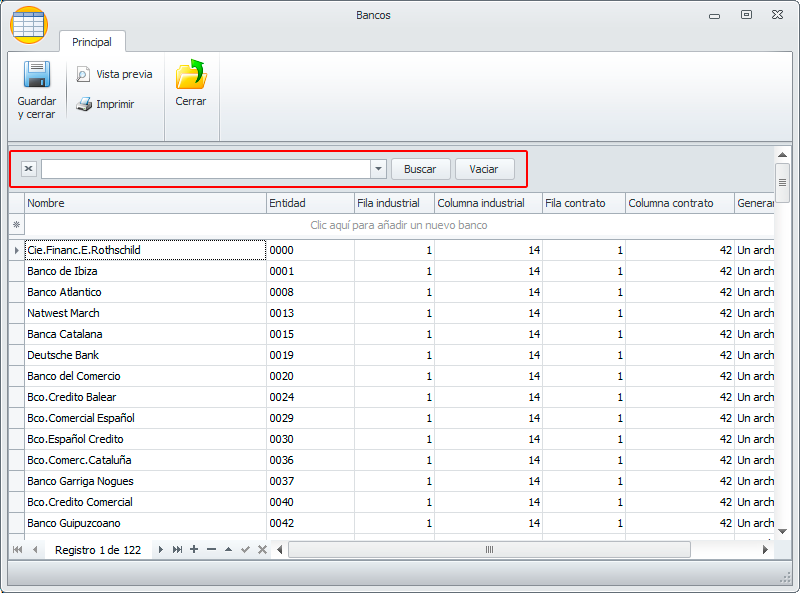Sort by the Nombre column header
The width and height of the screenshot is (800, 593).
pyautogui.click(x=145, y=203)
